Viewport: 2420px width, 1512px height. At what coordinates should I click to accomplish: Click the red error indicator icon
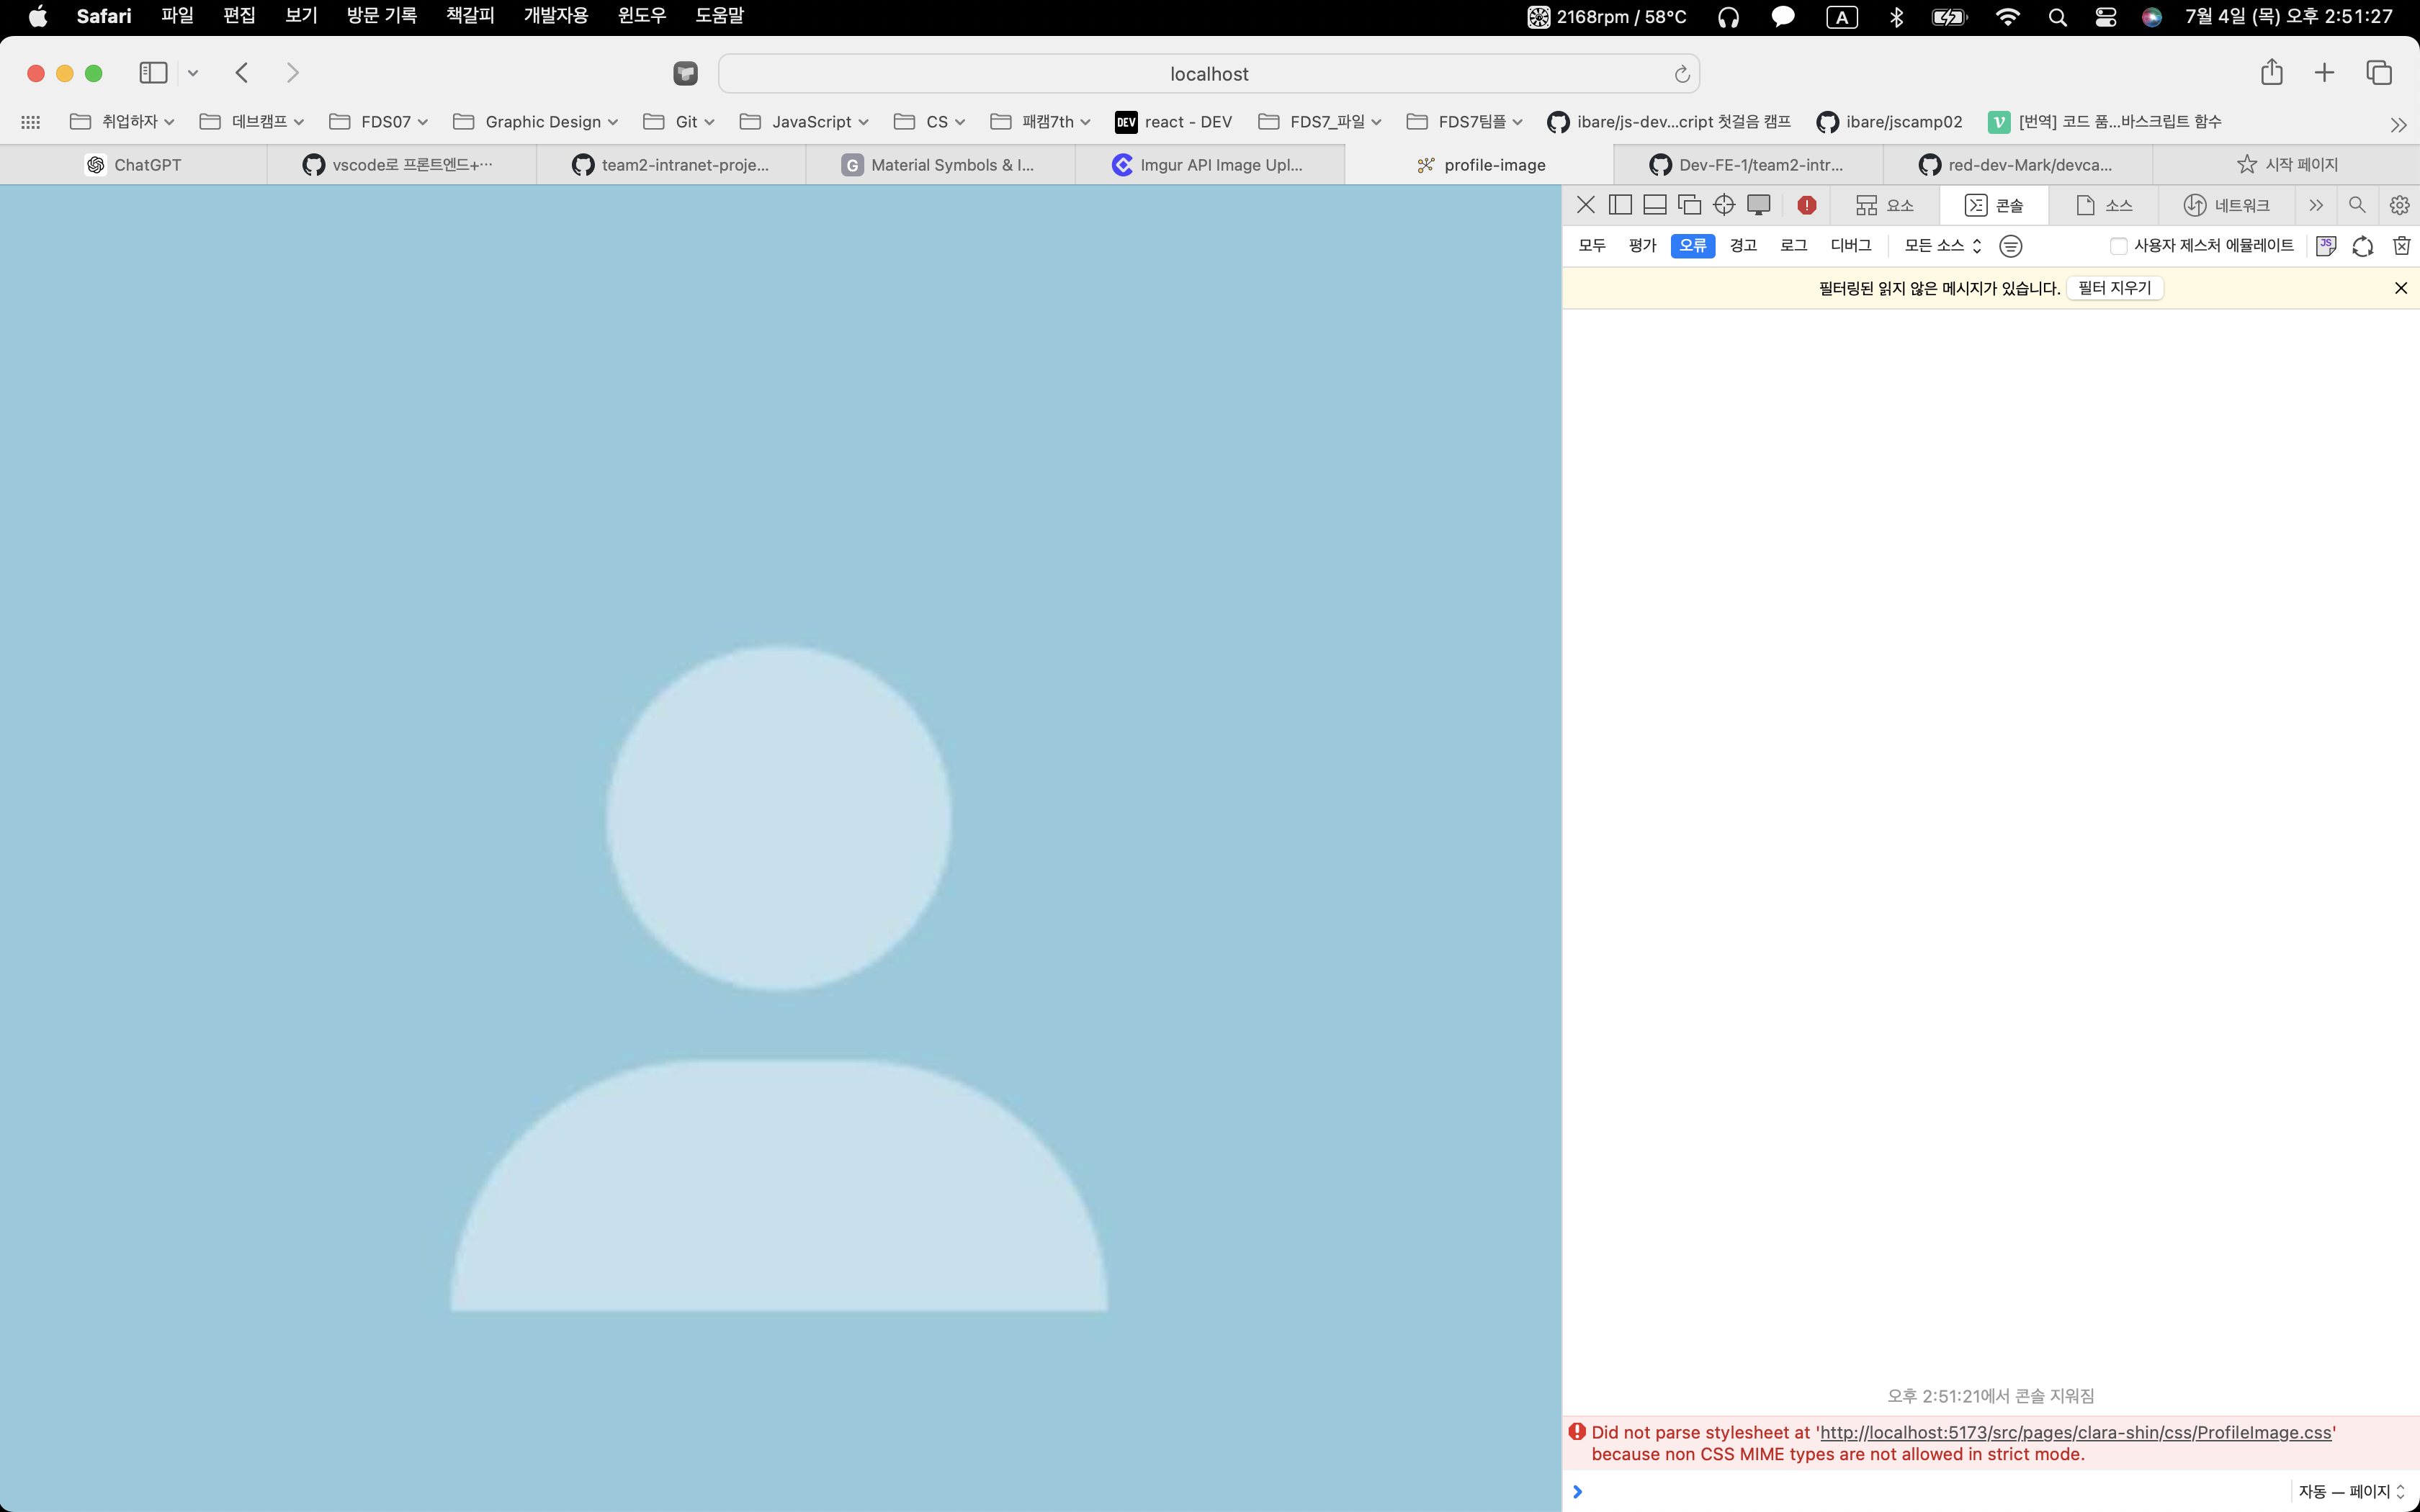pos(1806,205)
